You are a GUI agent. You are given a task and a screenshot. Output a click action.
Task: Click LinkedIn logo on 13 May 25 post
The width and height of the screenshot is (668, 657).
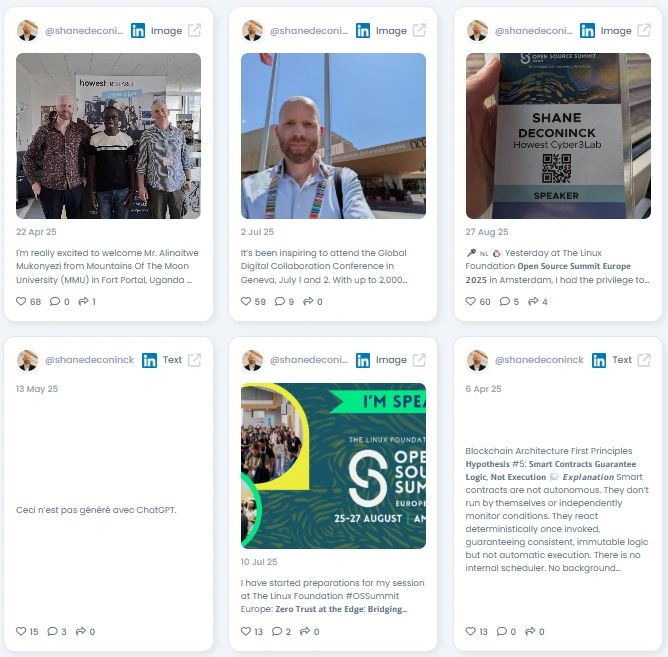click(x=150, y=360)
